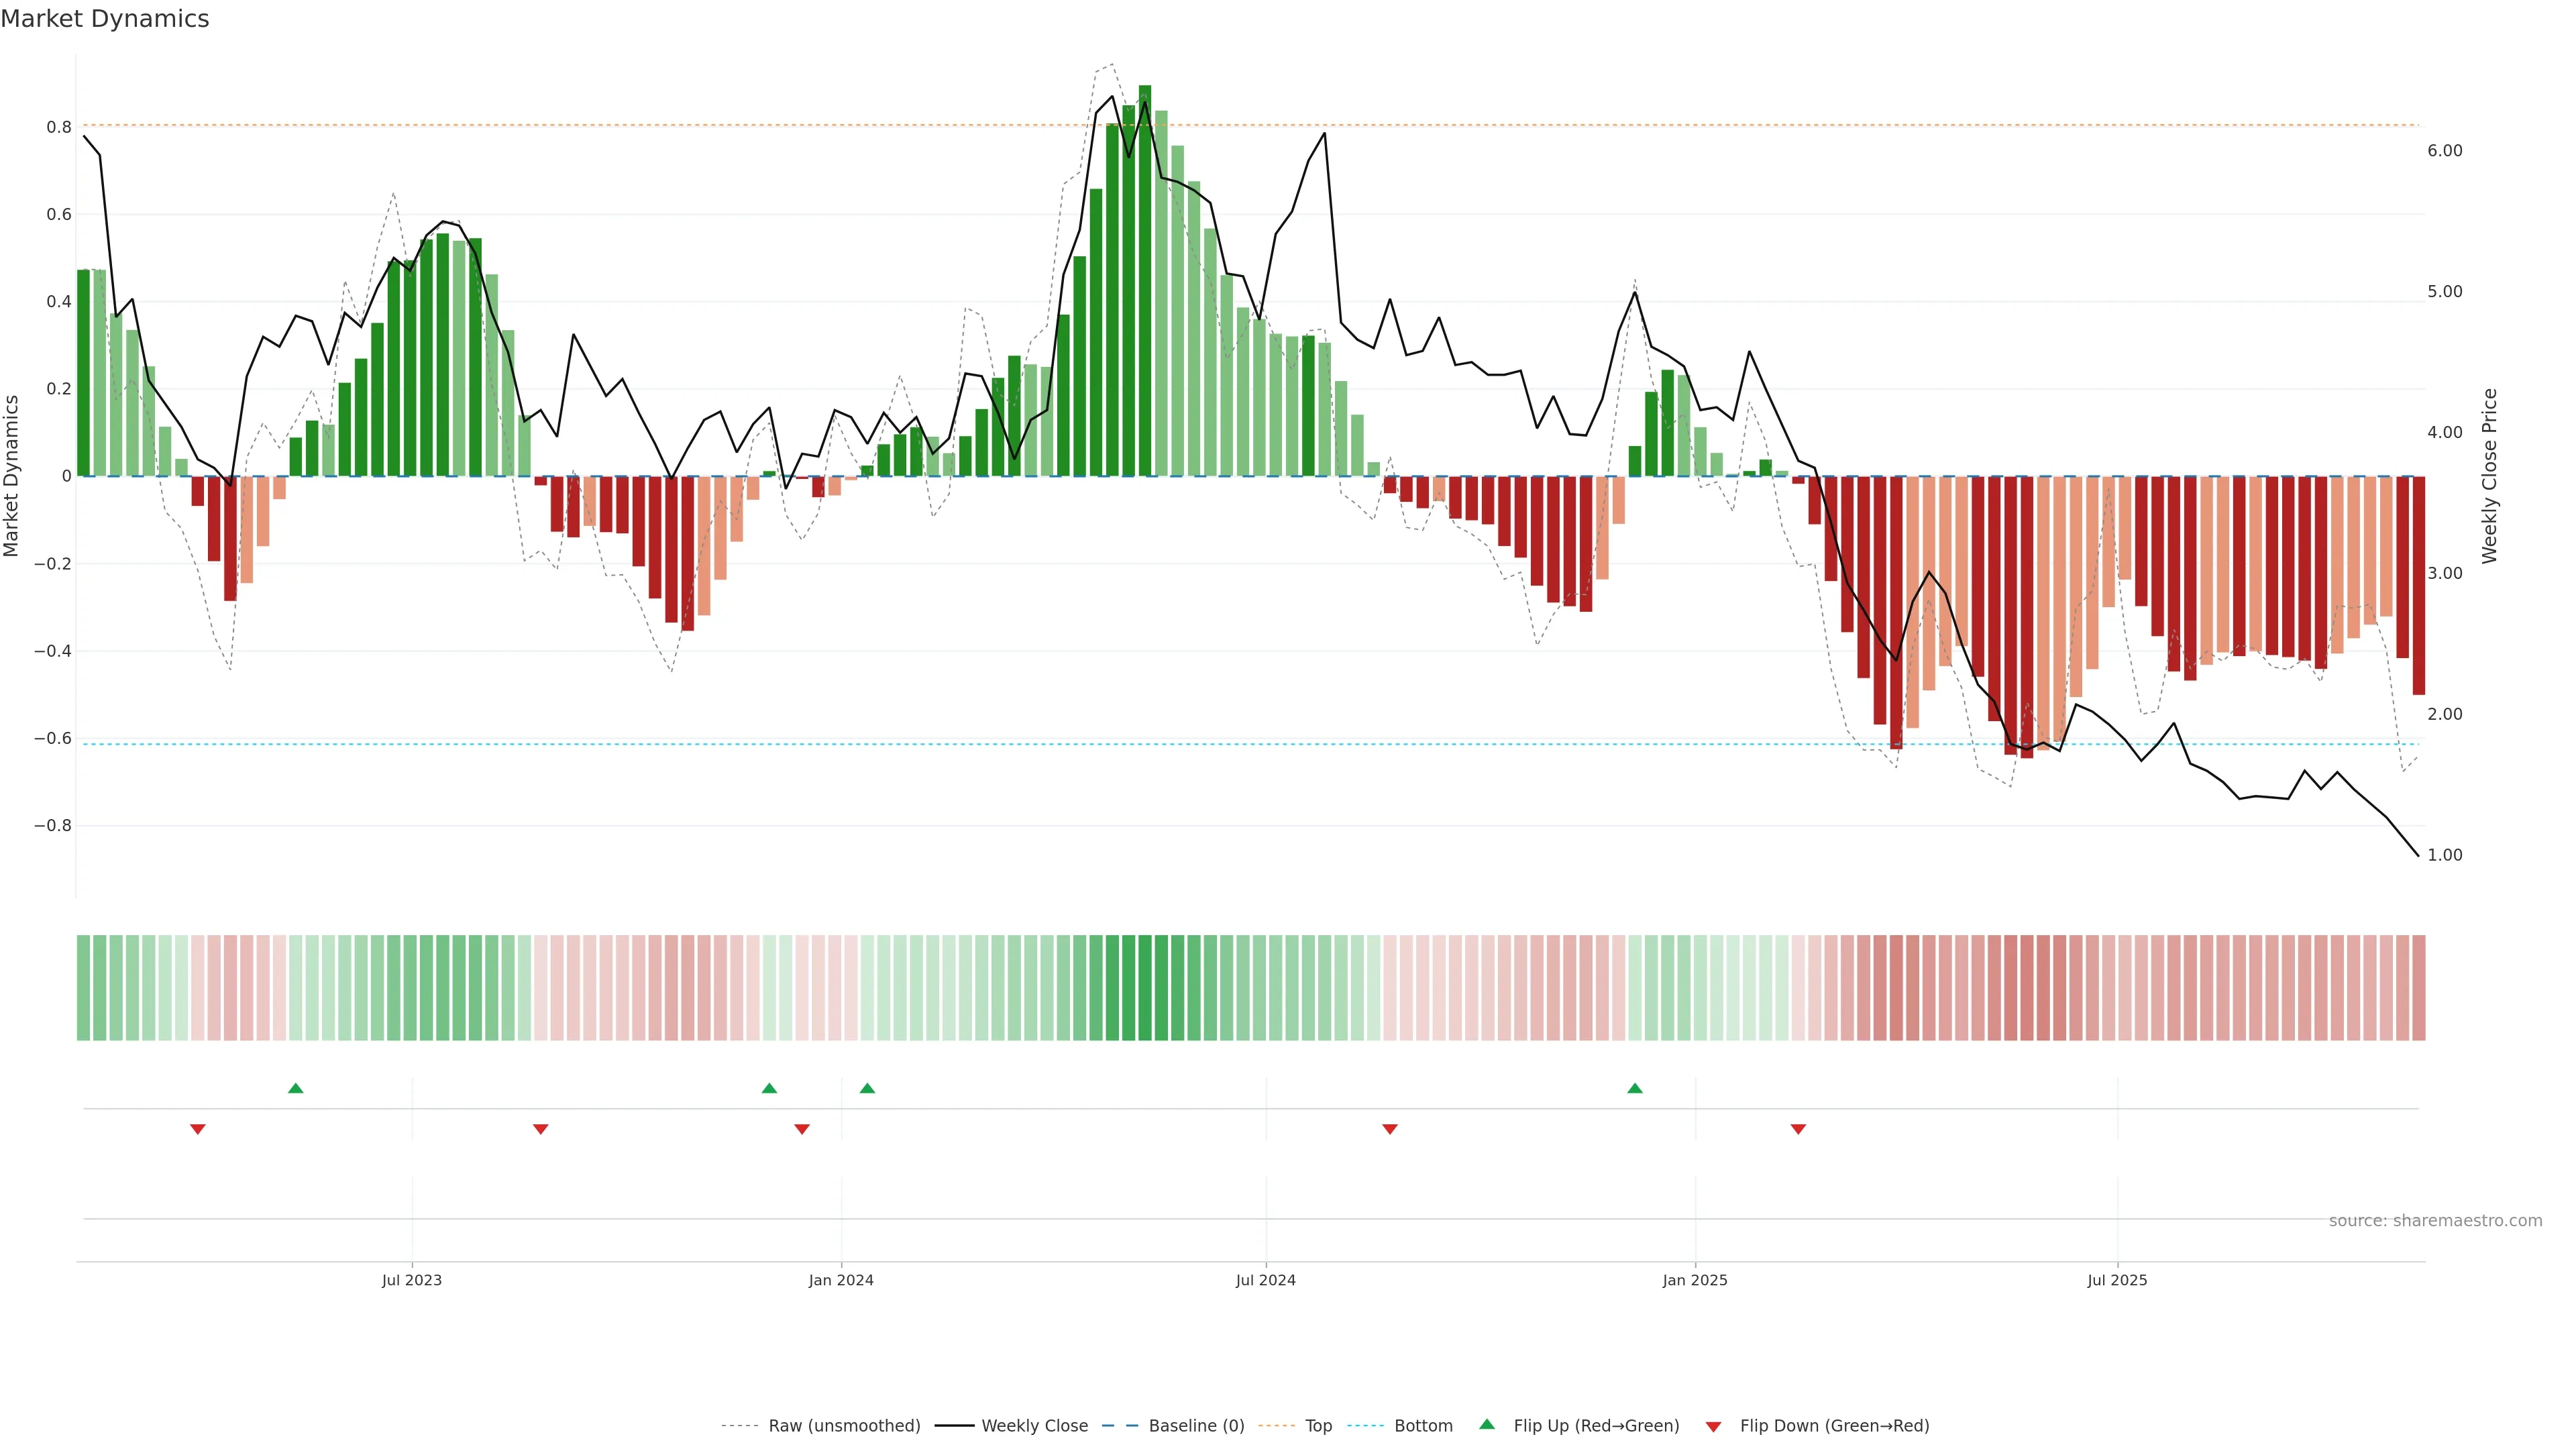2576x1449 pixels.
Task: Click the Flip Down triangle icon in the legend
Action: coord(1713,1426)
